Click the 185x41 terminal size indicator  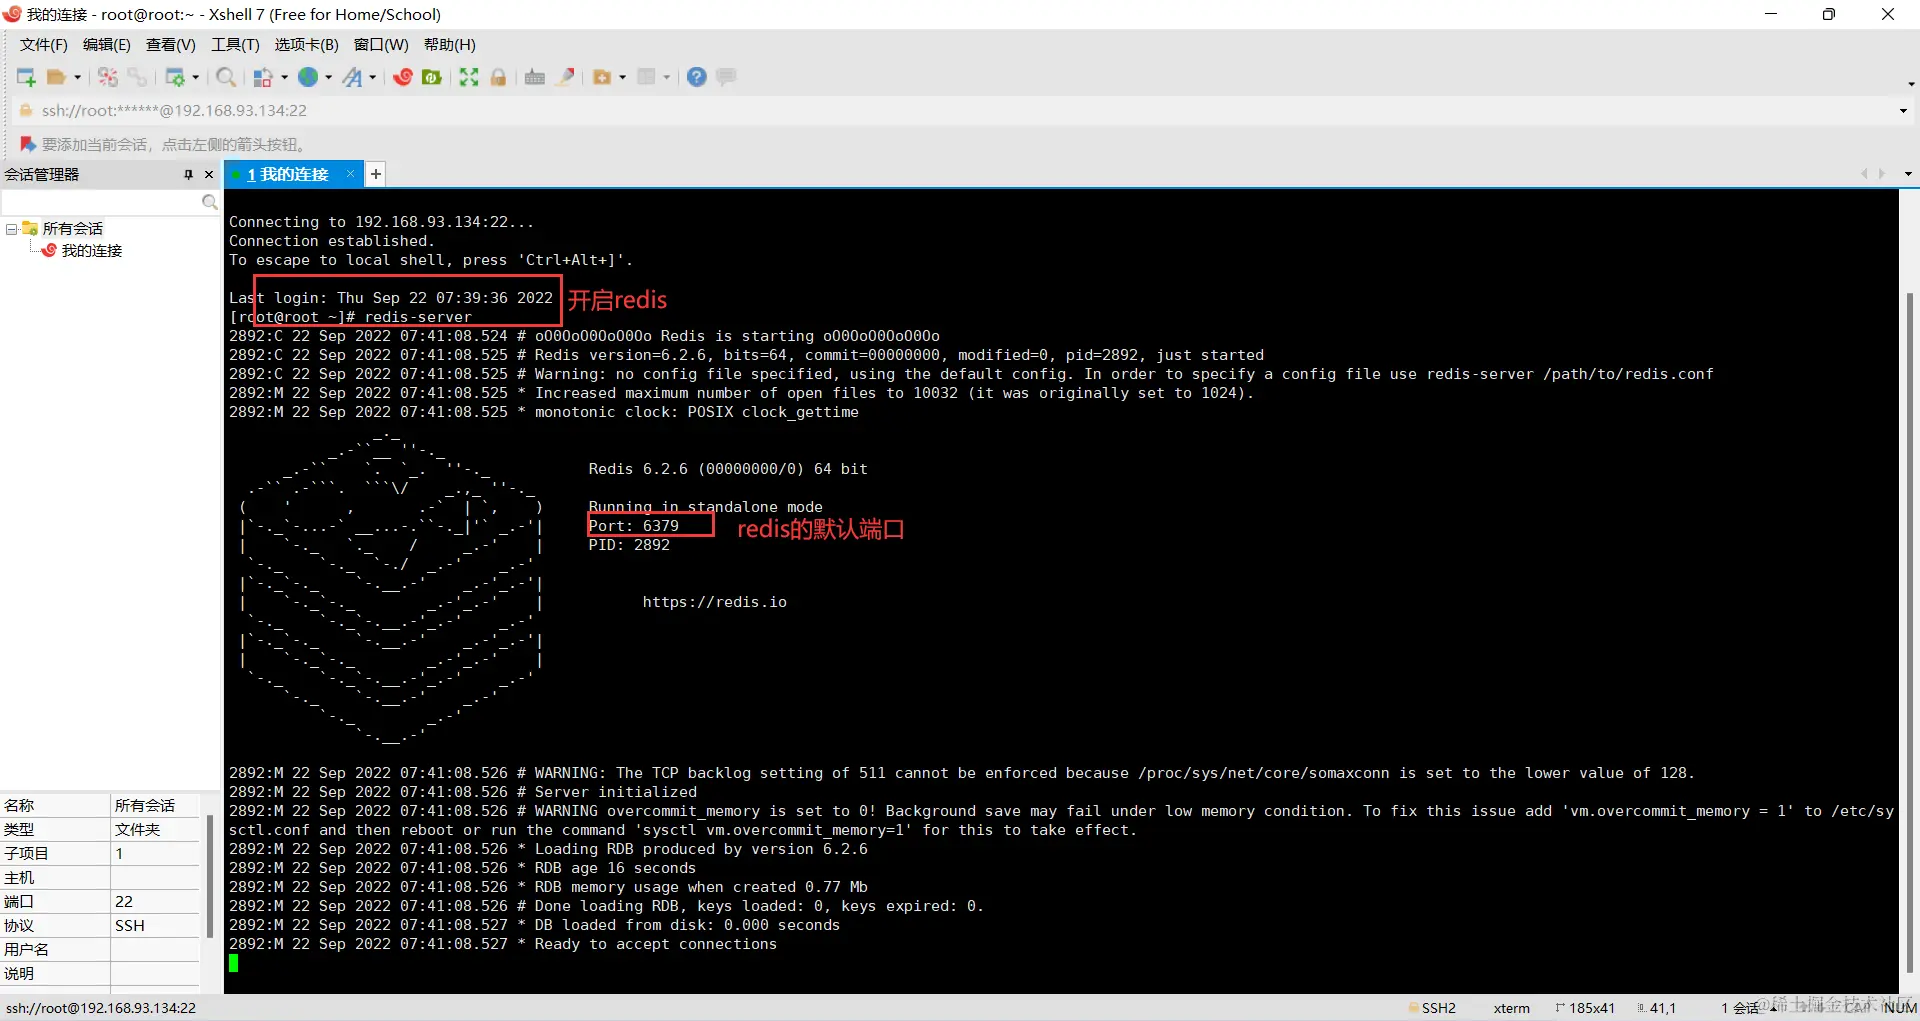[x=1592, y=1008]
